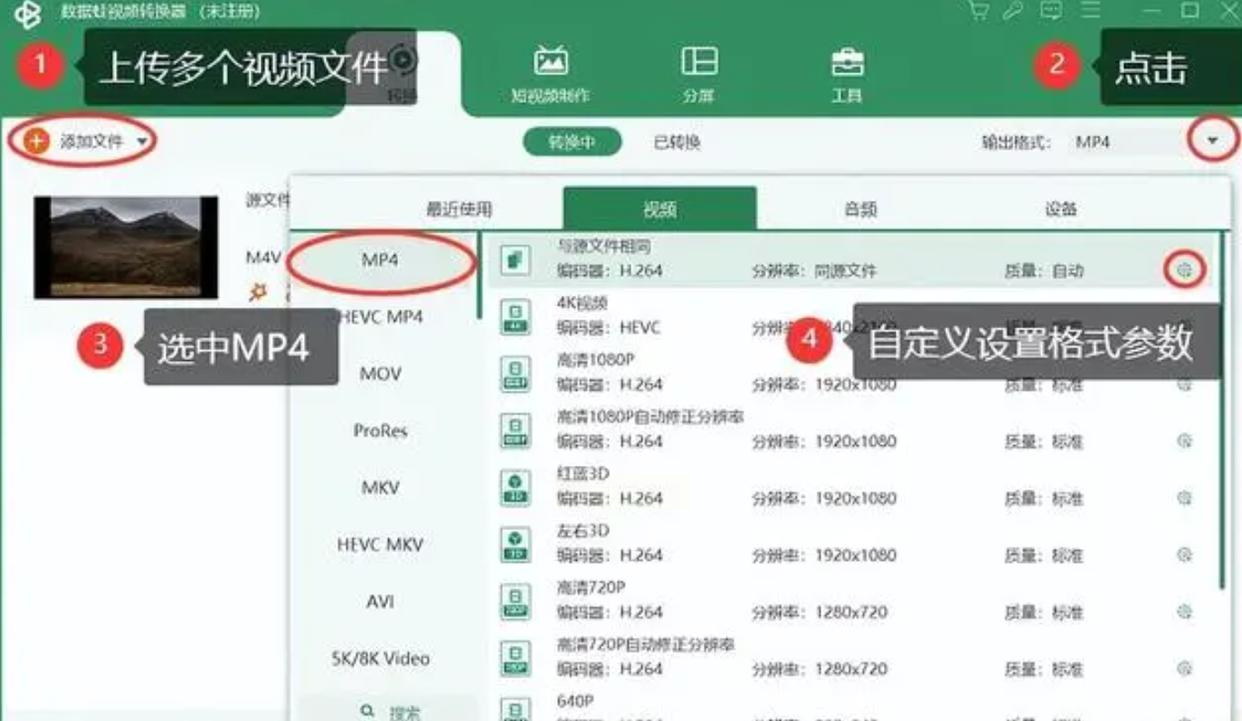This screenshot has width=1242, height=721.
Task: Click the preset icon beside 高清1080P
Action: pyautogui.click(x=514, y=374)
